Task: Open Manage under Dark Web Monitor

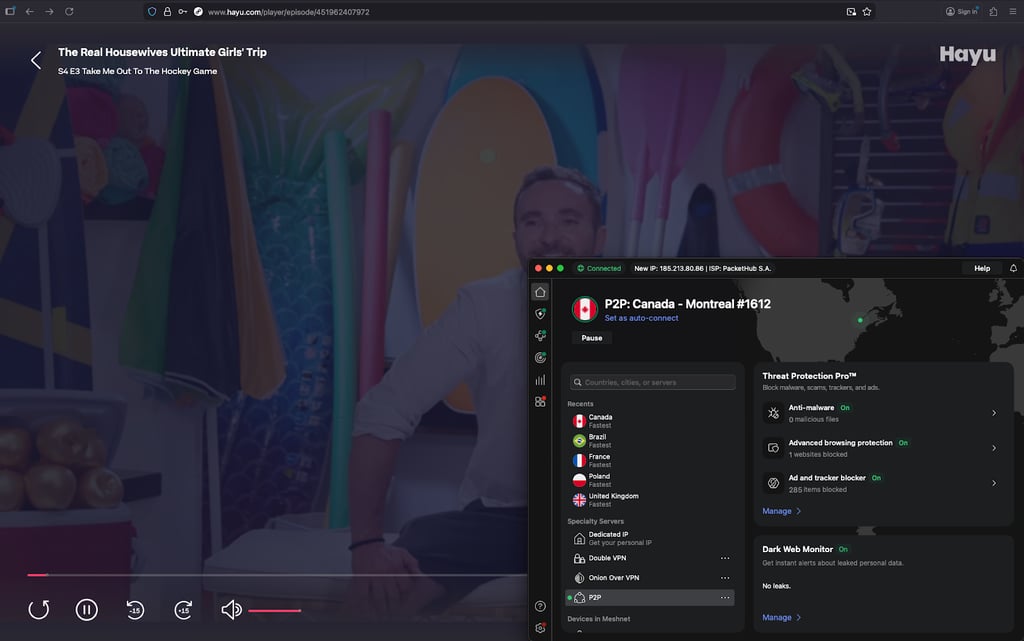Action: [781, 618]
